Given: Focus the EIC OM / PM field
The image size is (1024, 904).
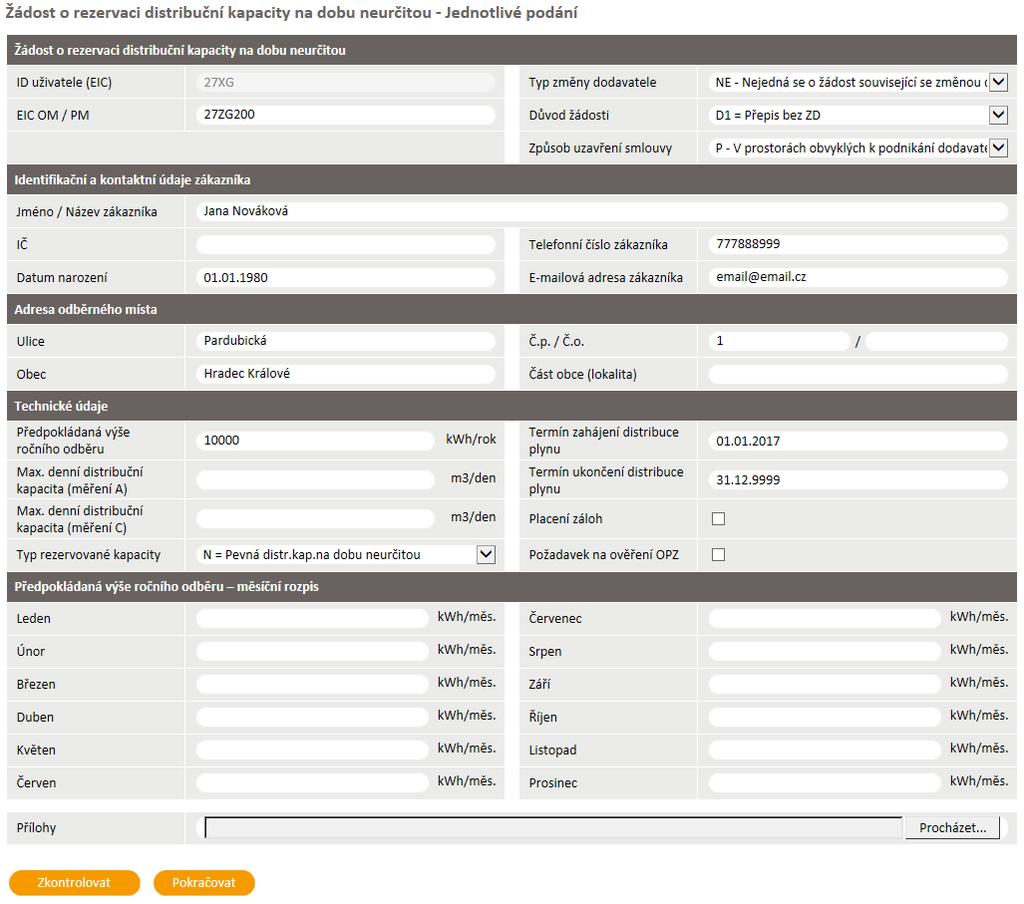Looking at the screenshot, I should click(345, 114).
